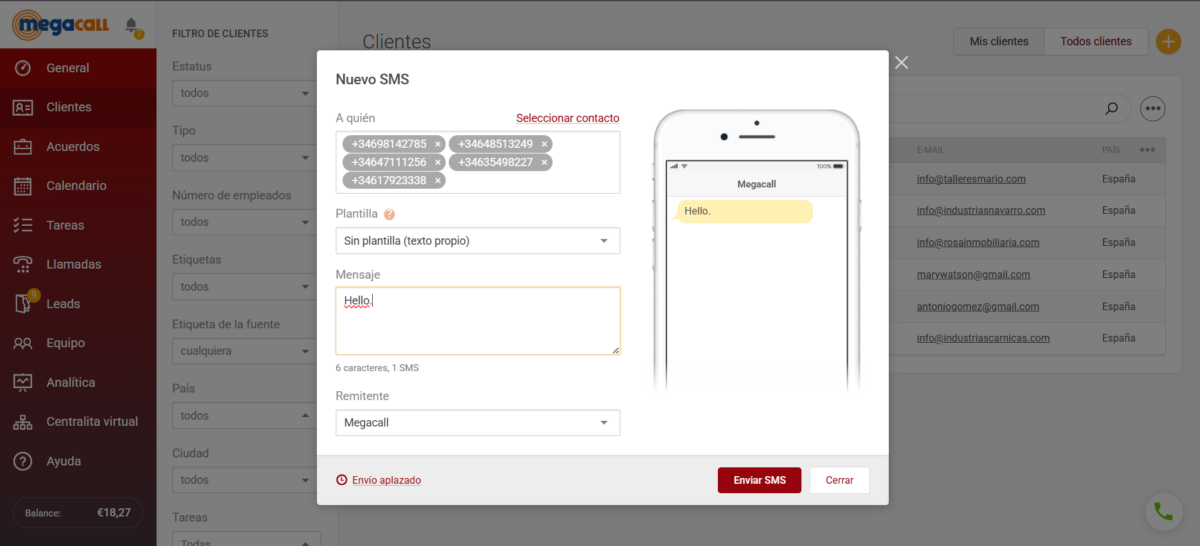
Task: Open Calendario in the sidebar
Action: click(x=76, y=186)
